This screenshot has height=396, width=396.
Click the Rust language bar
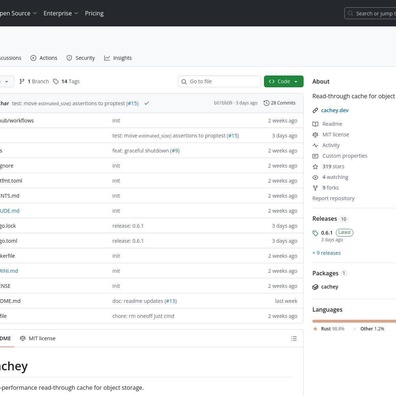coord(354,321)
